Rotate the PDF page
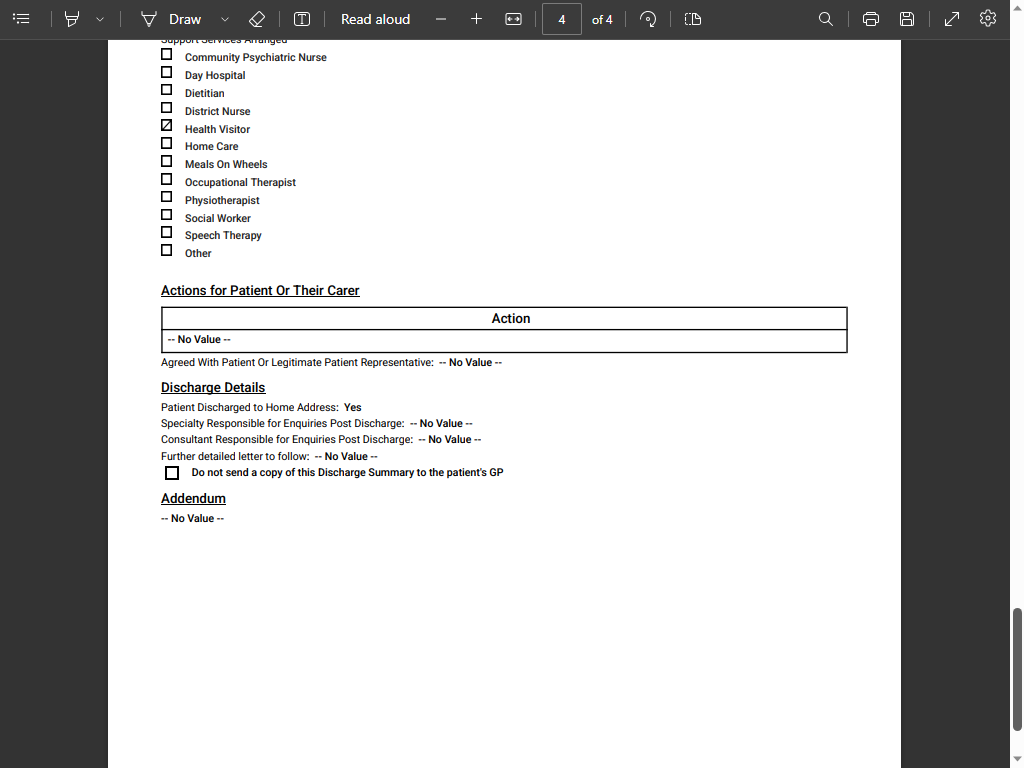 (x=648, y=19)
